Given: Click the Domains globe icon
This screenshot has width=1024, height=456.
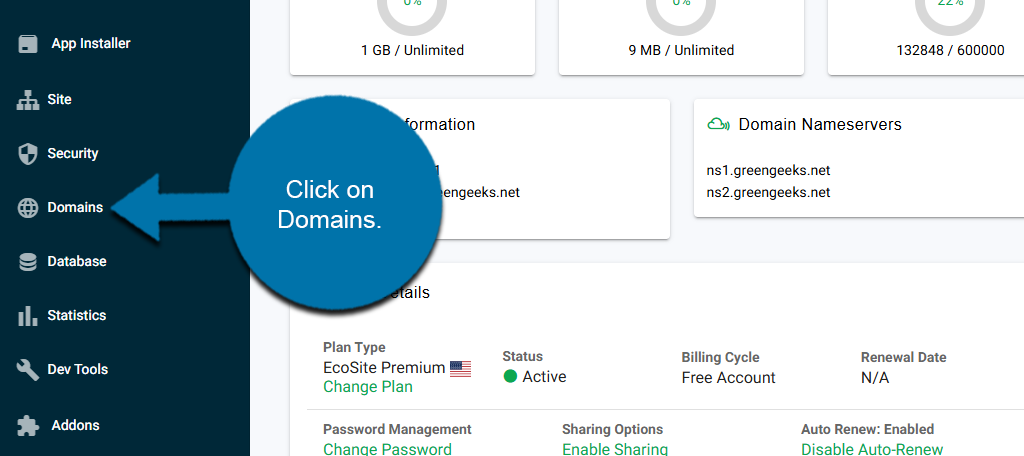Looking at the screenshot, I should 28,208.
